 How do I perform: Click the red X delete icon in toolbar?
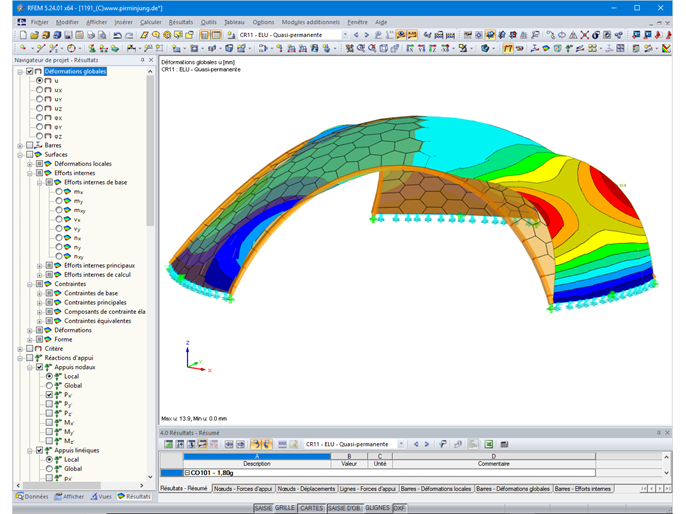pos(584,35)
